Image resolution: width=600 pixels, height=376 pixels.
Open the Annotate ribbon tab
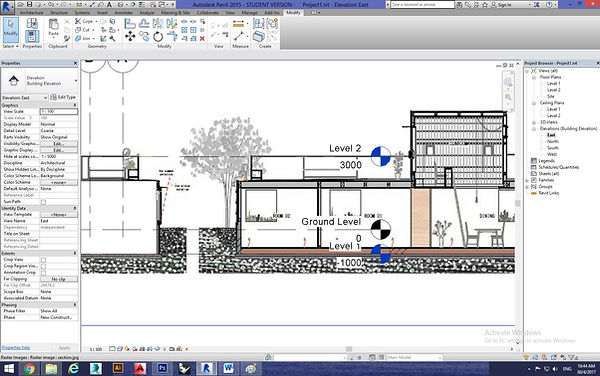[124, 13]
